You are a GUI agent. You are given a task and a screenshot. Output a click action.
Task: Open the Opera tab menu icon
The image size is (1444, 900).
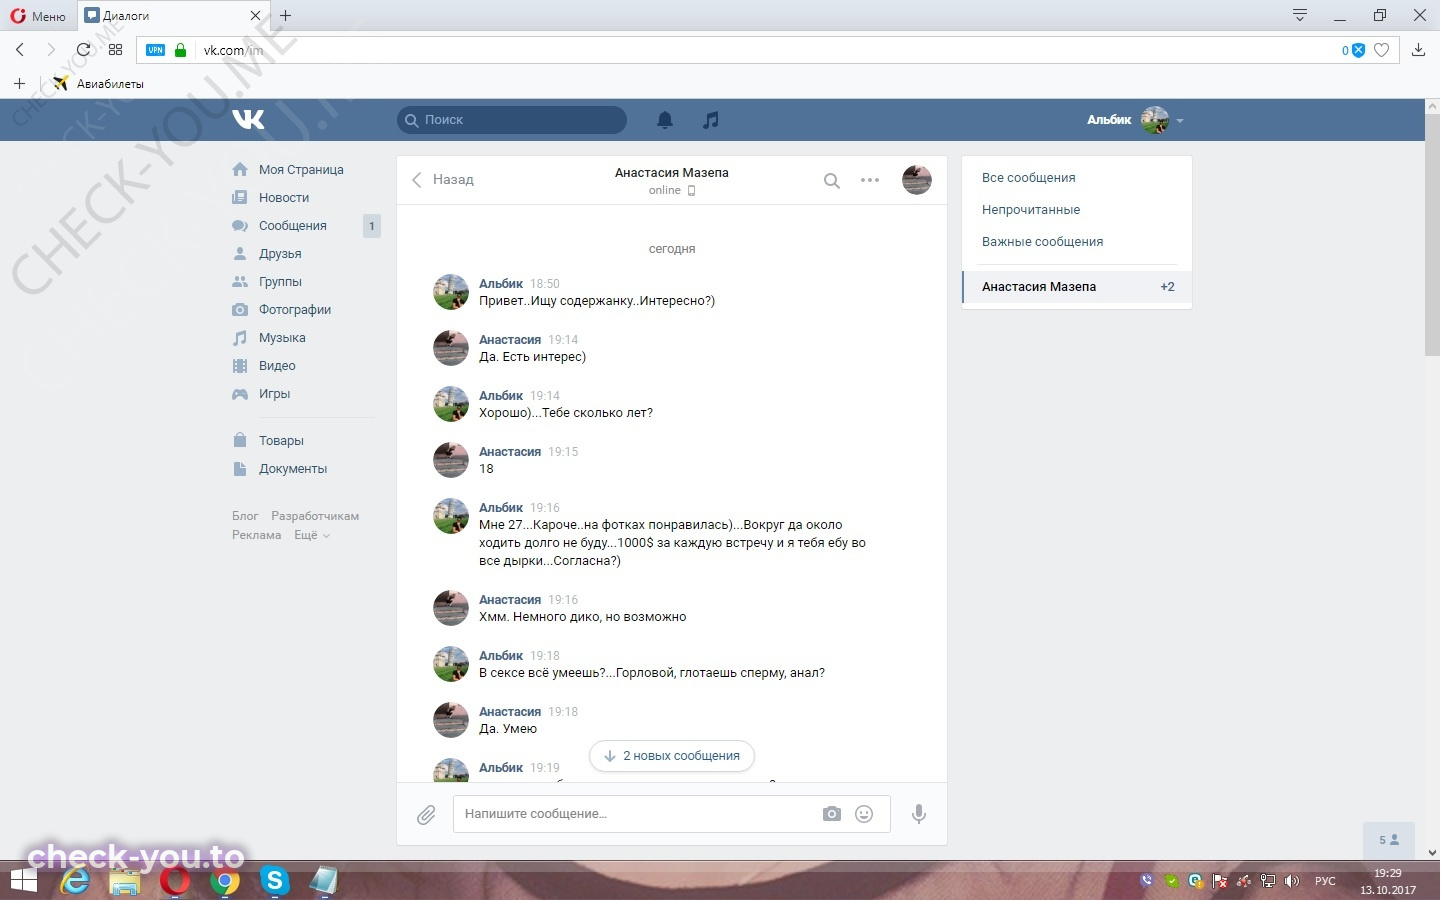tap(1300, 15)
